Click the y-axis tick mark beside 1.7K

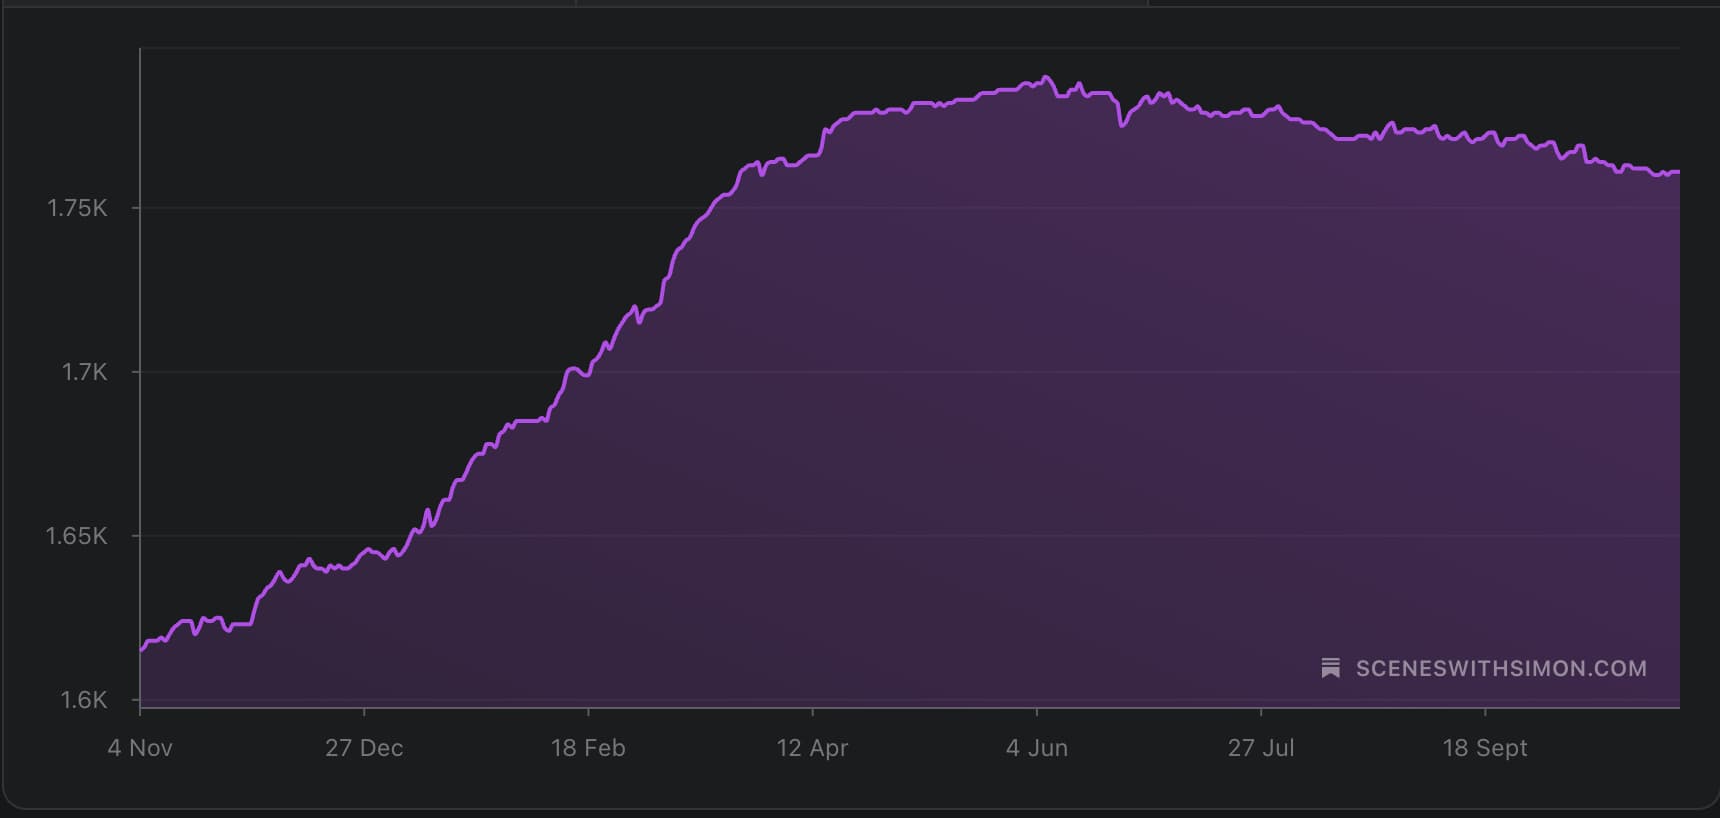click(136, 372)
